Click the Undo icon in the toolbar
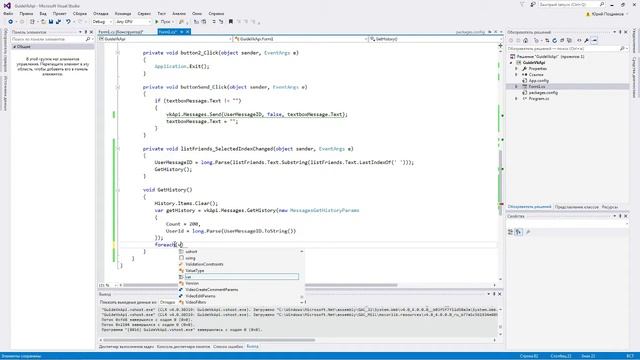Viewport: 640px width, 360px height. 68,22
